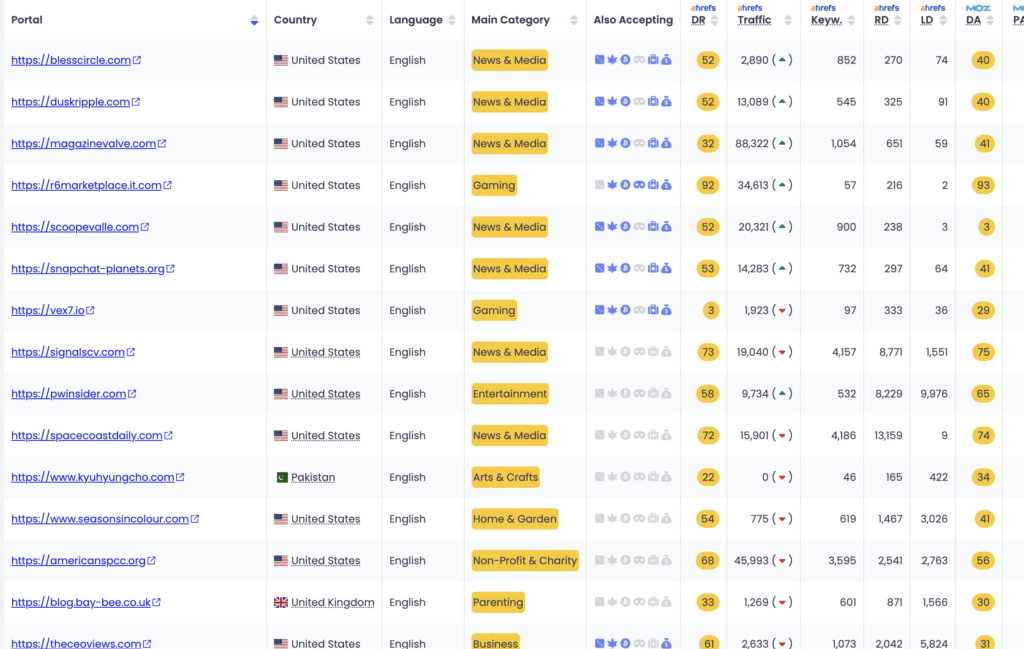Open the https://www.seasonsincolour.com link
Image resolution: width=1024 pixels, height=649 pixels.
pos(100,519)
